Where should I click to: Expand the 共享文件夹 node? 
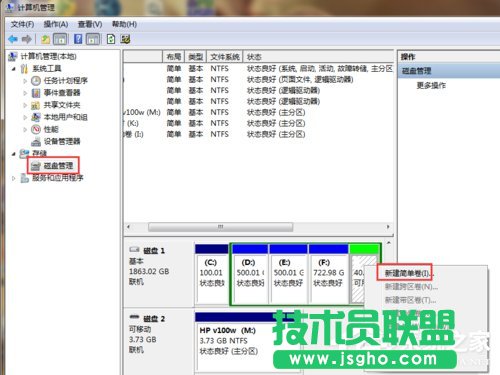coord(25,105)
